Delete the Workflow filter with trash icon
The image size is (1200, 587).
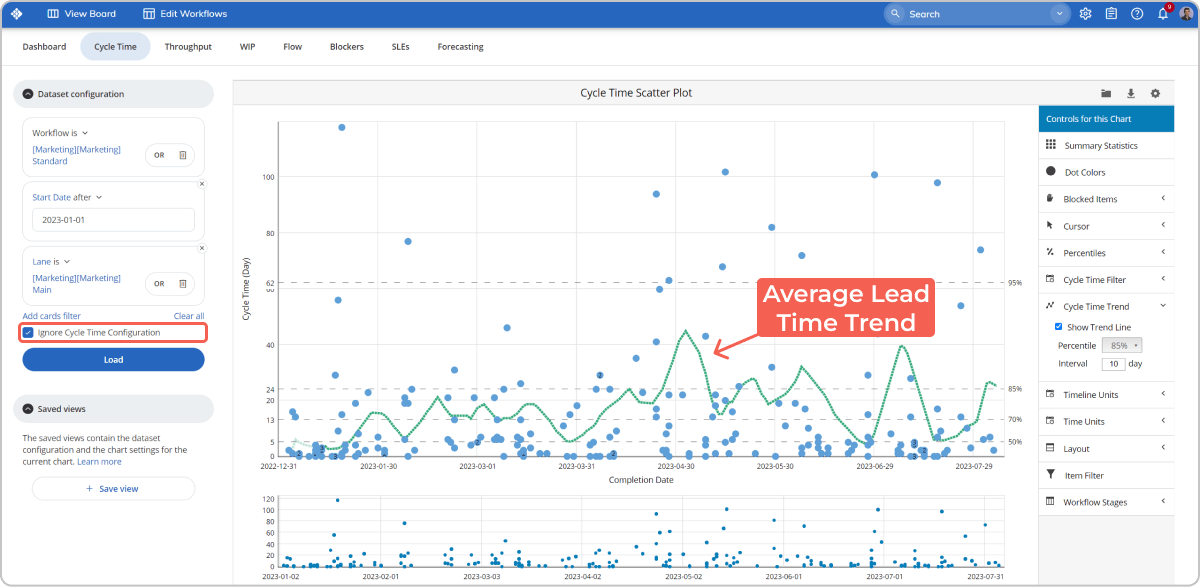click(182, 155)
